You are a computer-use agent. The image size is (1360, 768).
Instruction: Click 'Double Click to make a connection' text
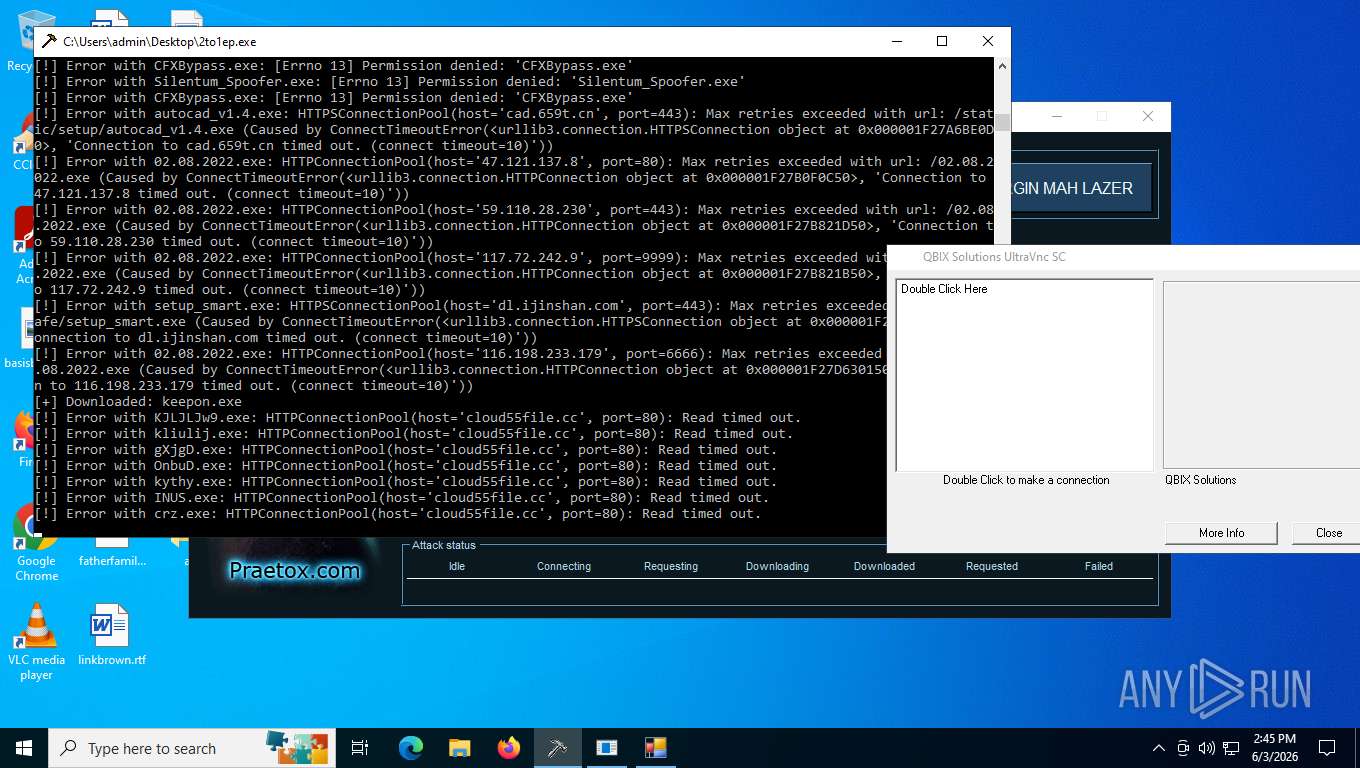(1026, 480)
